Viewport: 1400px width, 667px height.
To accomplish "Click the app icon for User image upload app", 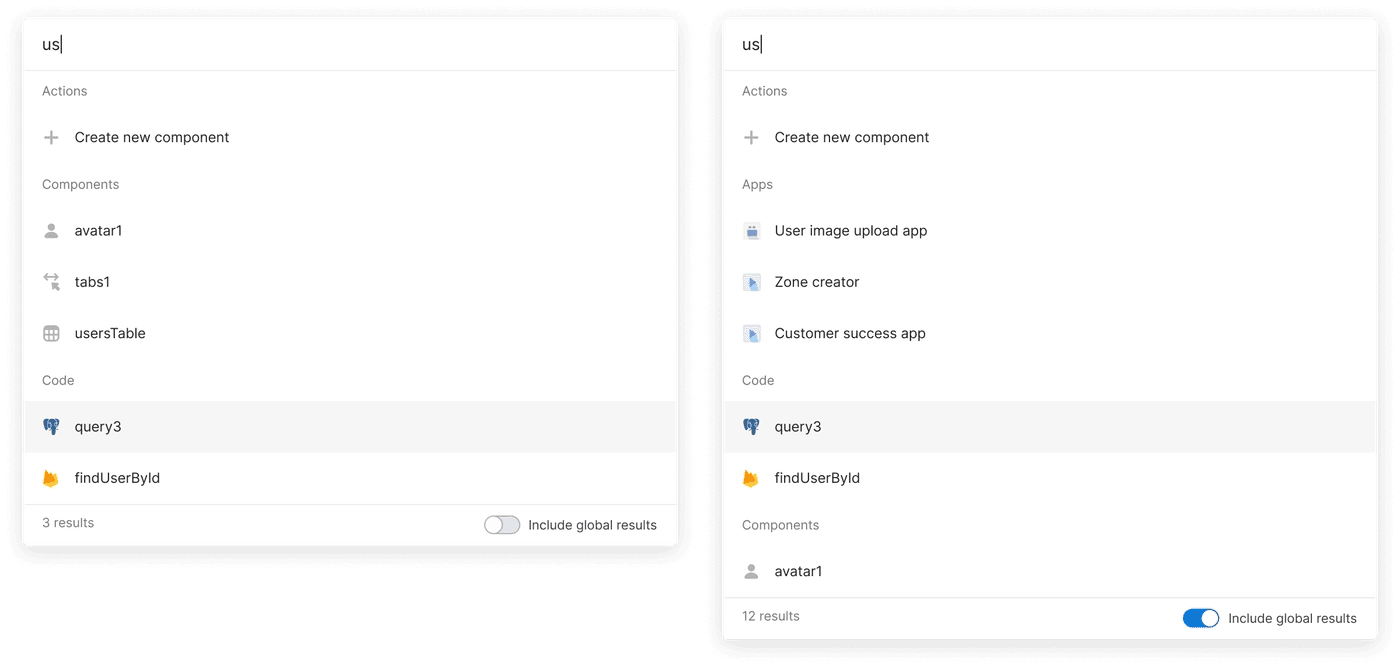I will [x=752, y=230].
